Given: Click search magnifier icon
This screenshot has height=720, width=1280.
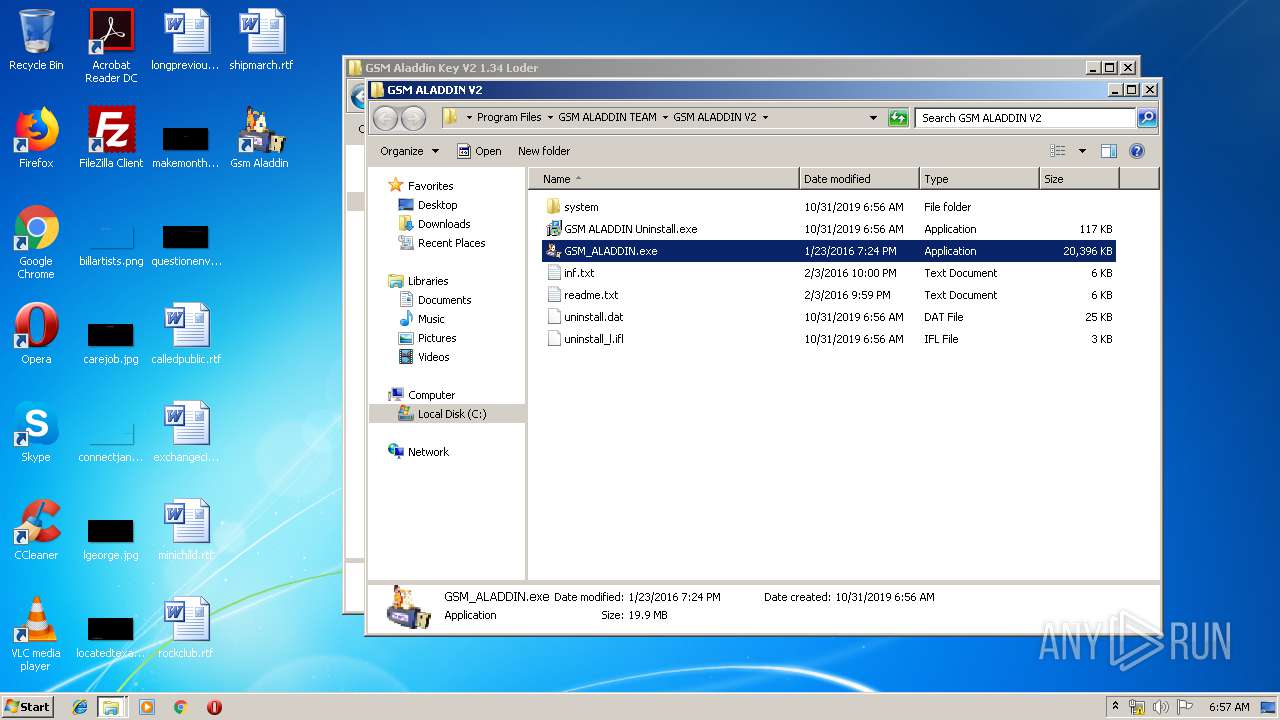Looking at the screenshot, I should (x=1147, y=117).
